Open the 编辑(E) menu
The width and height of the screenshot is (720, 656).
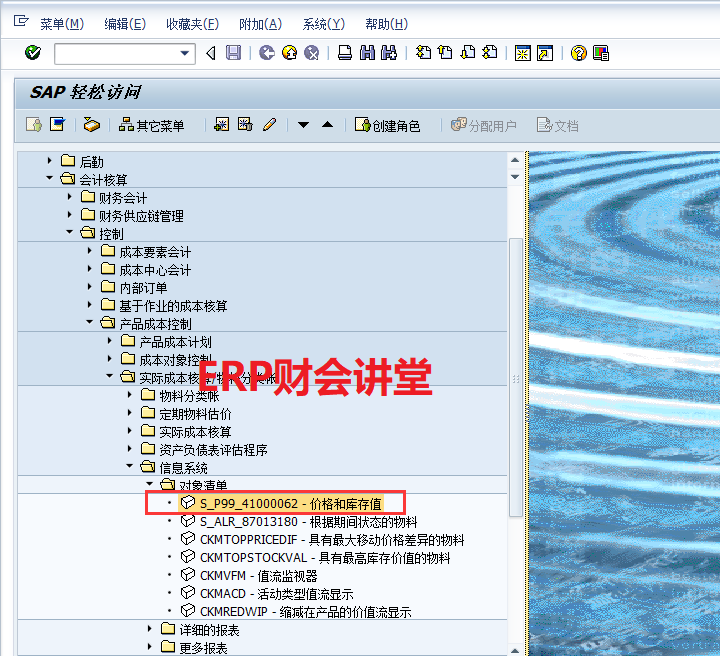[124, 24]
